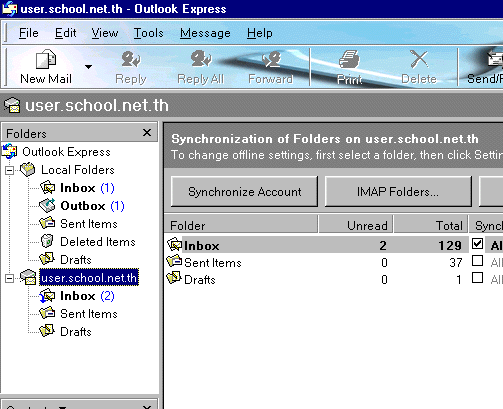Viewport: 503px width, 409px height.
Task: Open the New Mail dropdown arrow
Action: [88, 67]
